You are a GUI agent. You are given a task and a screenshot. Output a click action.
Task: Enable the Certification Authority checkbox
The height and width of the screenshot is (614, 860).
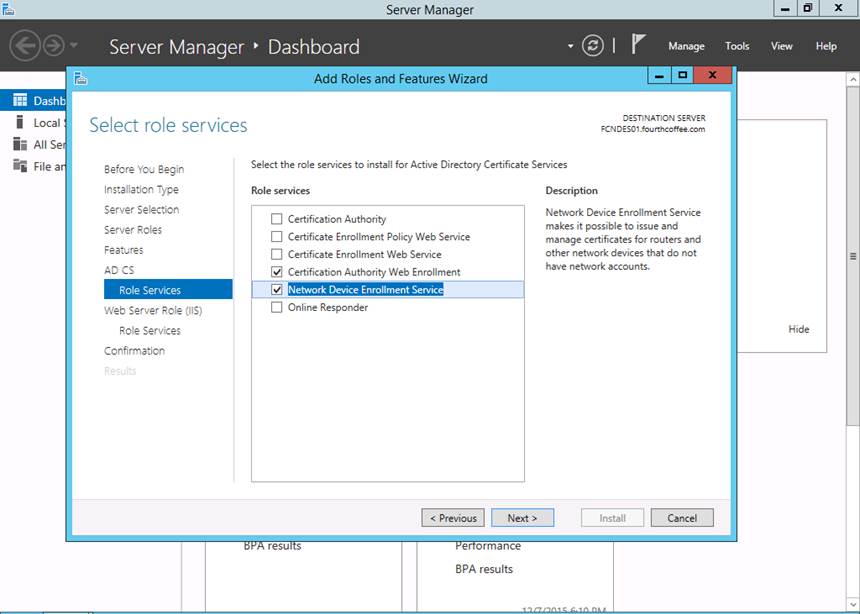pyautogui.click(x=277, y=219)
